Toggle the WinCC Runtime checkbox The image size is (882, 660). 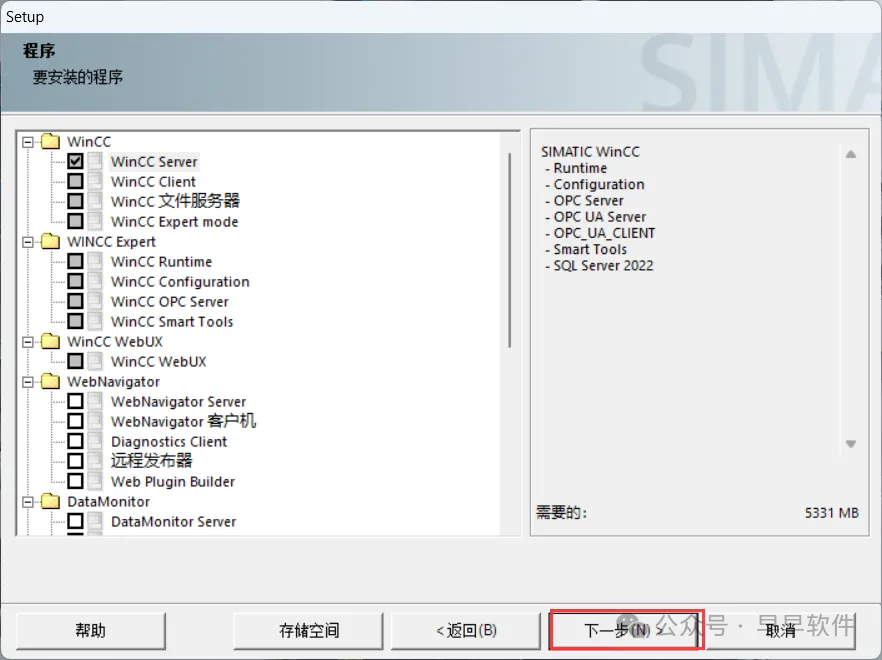75,261
